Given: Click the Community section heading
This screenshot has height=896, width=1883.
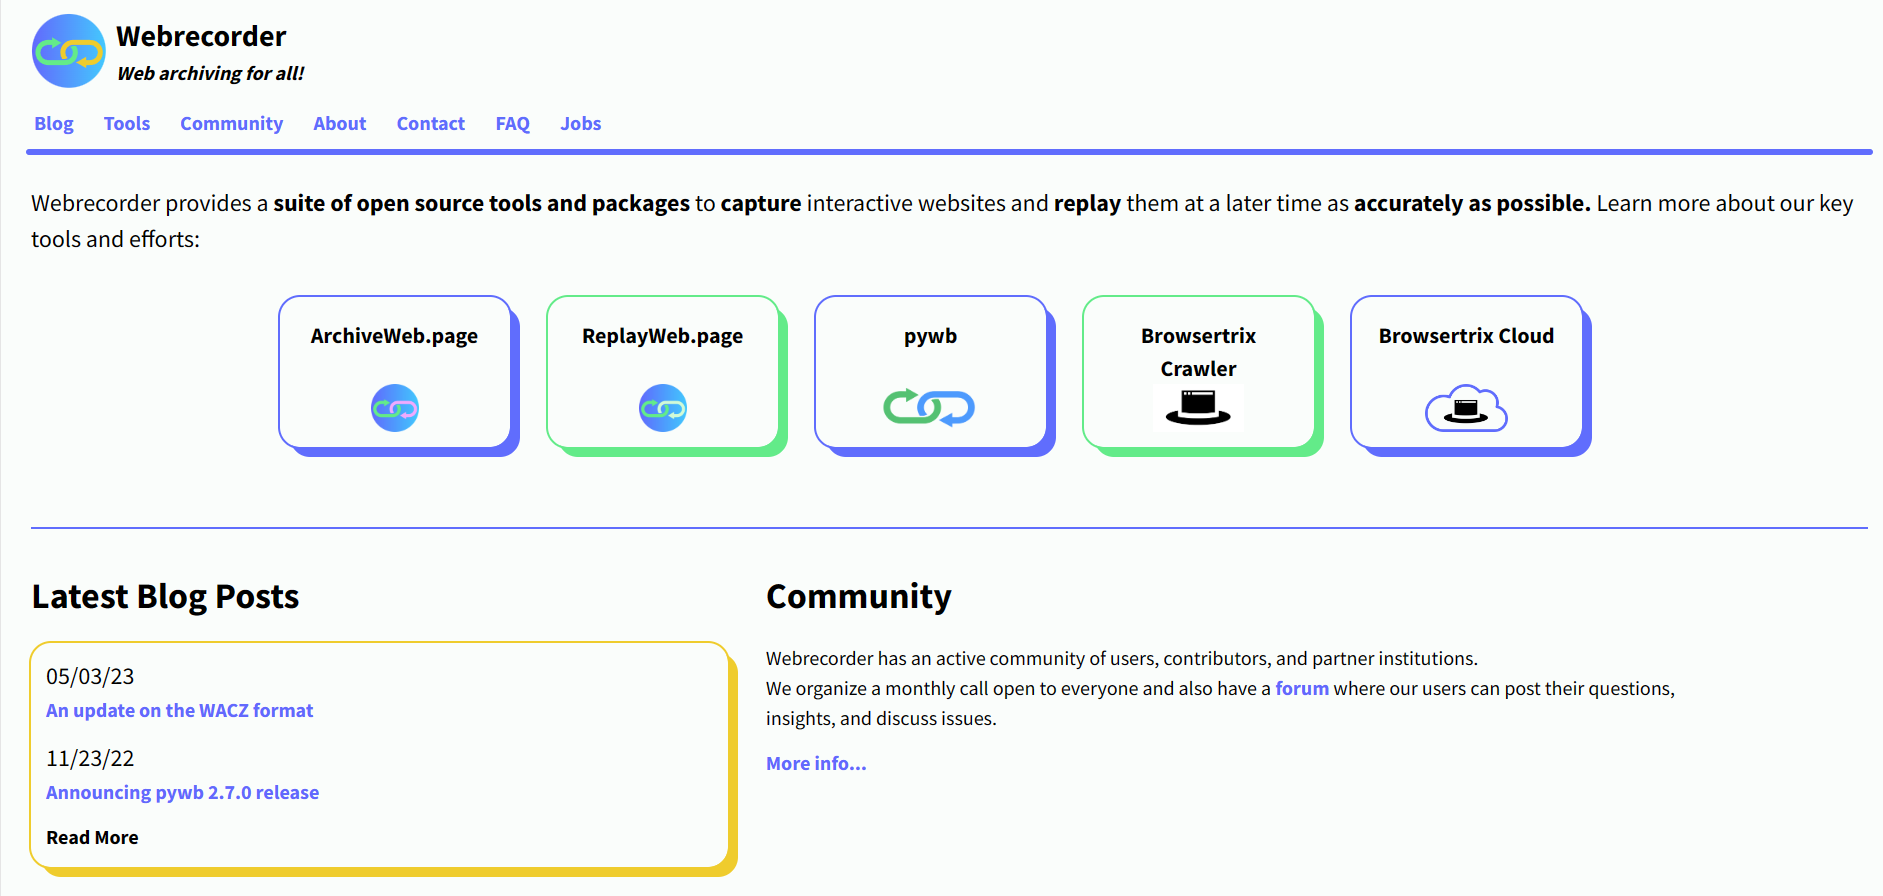Looking at the screenshot, I should click(x=859, y=596).
